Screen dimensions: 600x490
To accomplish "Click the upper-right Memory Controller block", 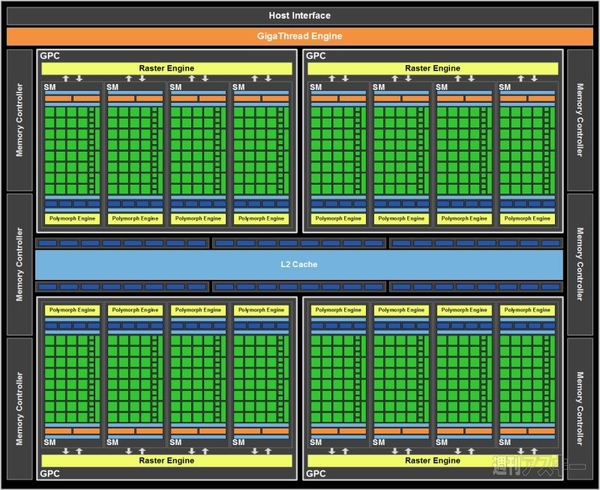I will click(x=580, y=120).
